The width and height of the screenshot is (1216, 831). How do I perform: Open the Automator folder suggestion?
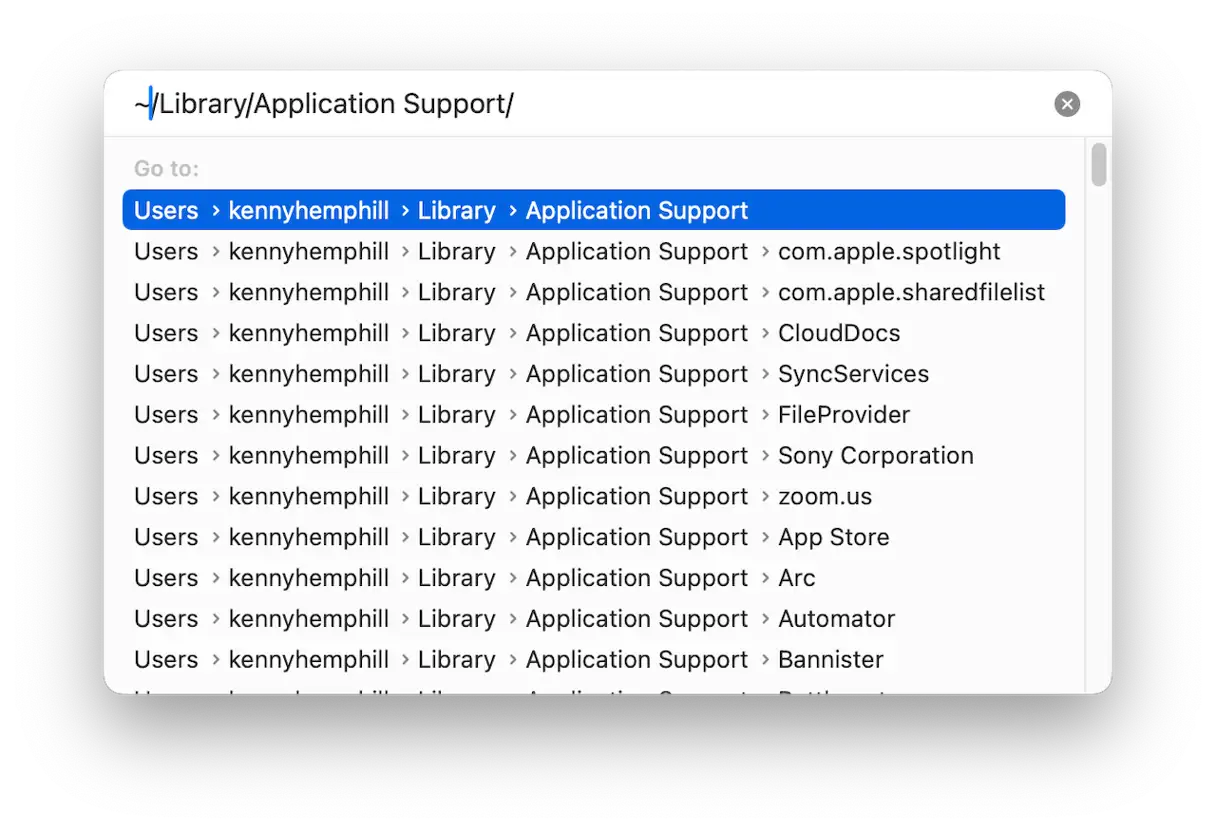click(x=594, y=619)
